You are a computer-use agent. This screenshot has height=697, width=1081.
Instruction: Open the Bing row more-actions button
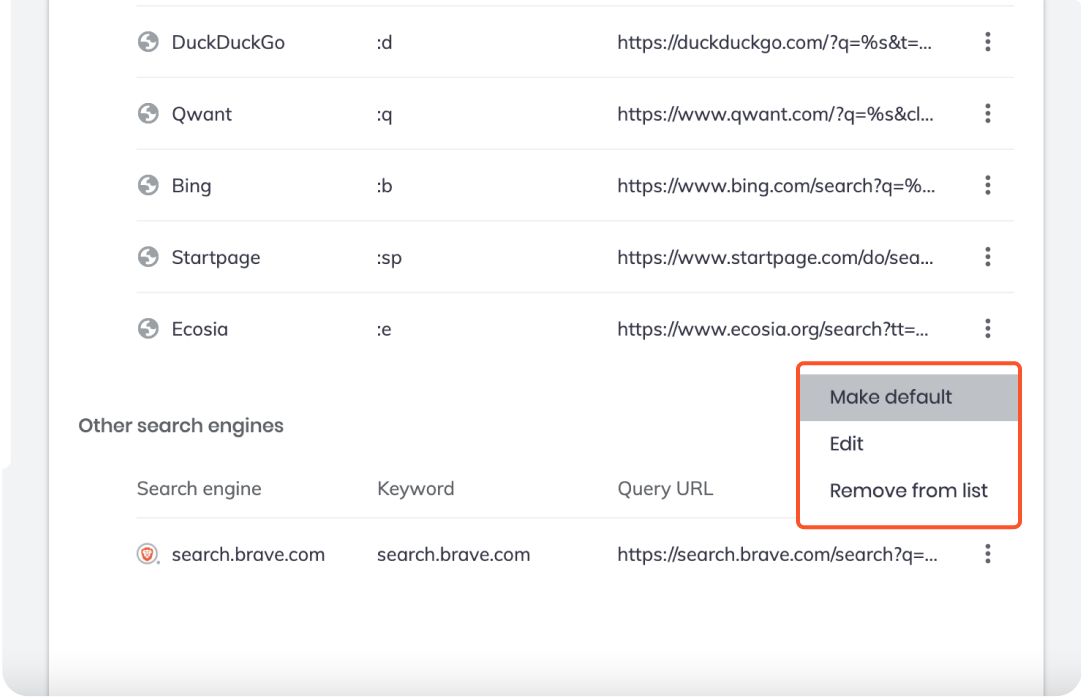tap(987, 185)
